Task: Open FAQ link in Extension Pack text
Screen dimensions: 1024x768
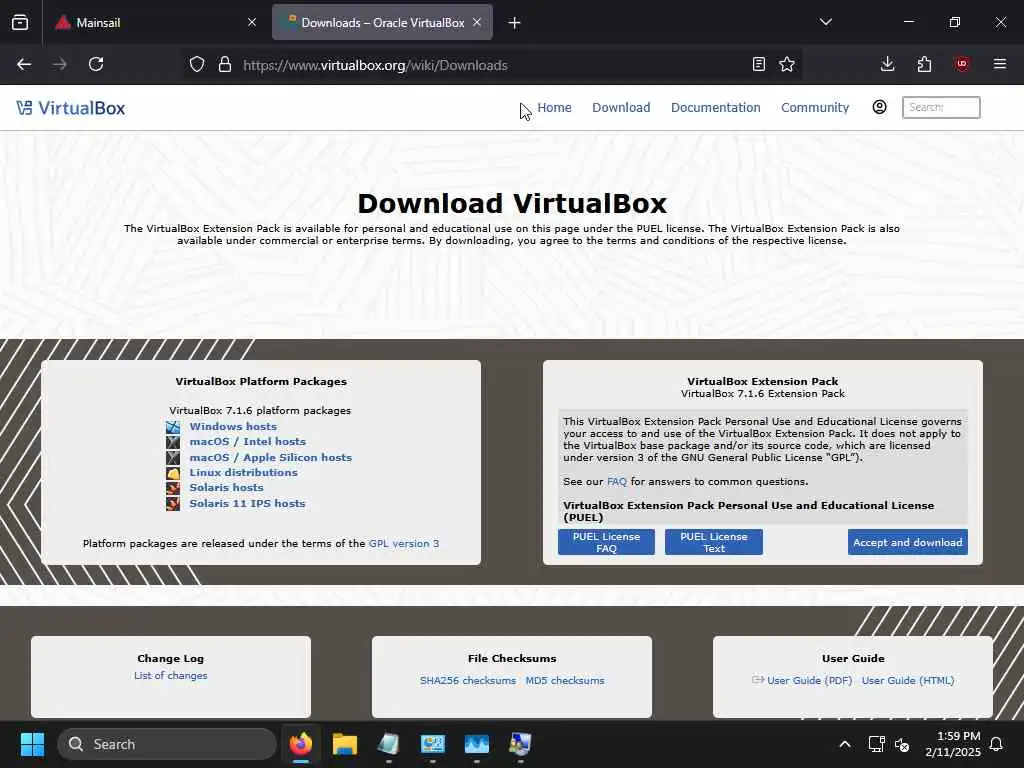Action: 616,481
